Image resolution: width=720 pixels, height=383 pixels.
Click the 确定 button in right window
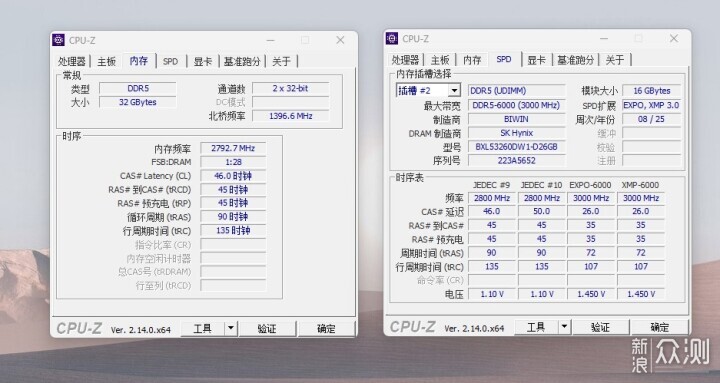(x=659, y=327)
